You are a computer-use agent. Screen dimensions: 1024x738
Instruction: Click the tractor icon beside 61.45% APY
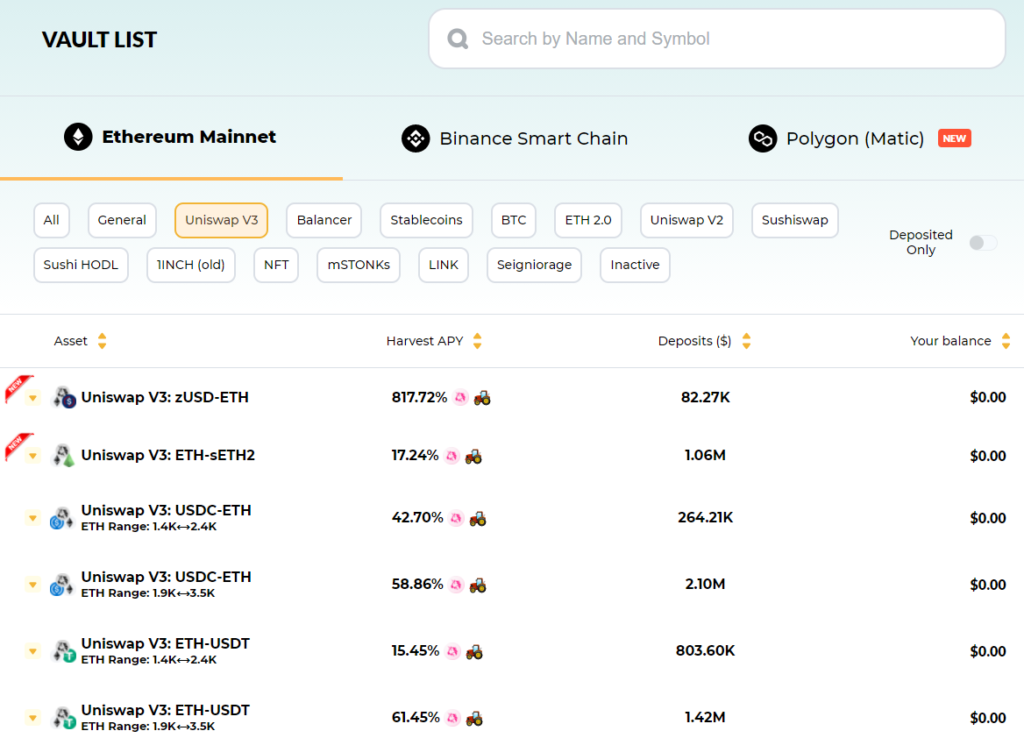pos(478,718)
